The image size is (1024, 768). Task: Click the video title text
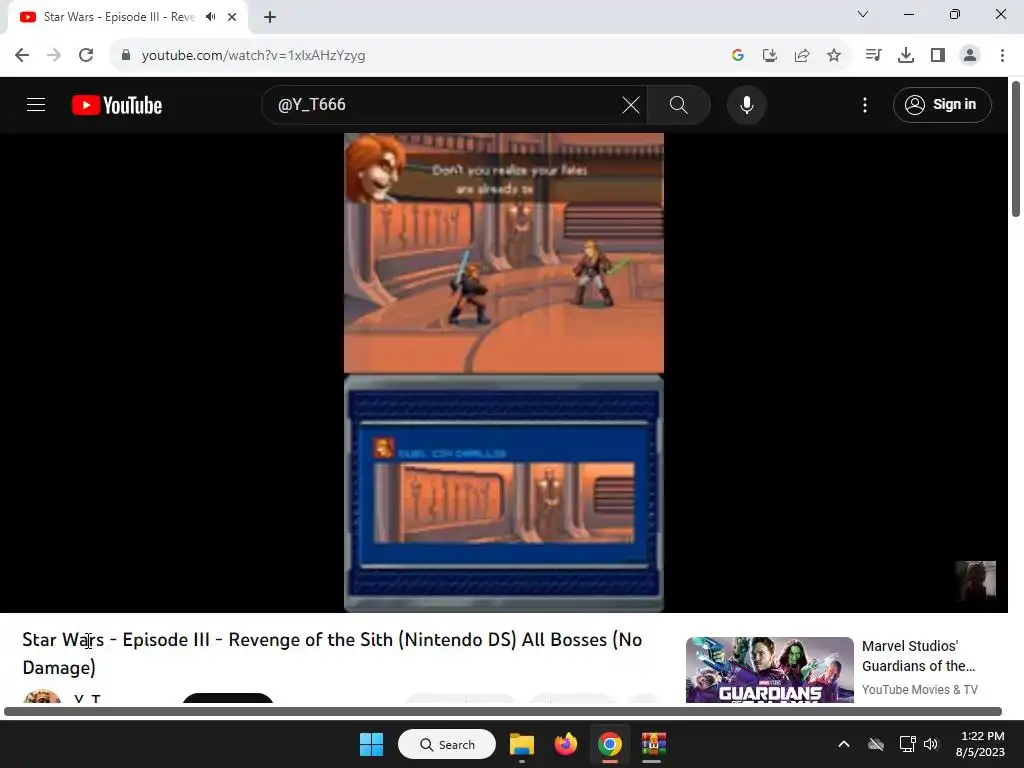(332, 653)
